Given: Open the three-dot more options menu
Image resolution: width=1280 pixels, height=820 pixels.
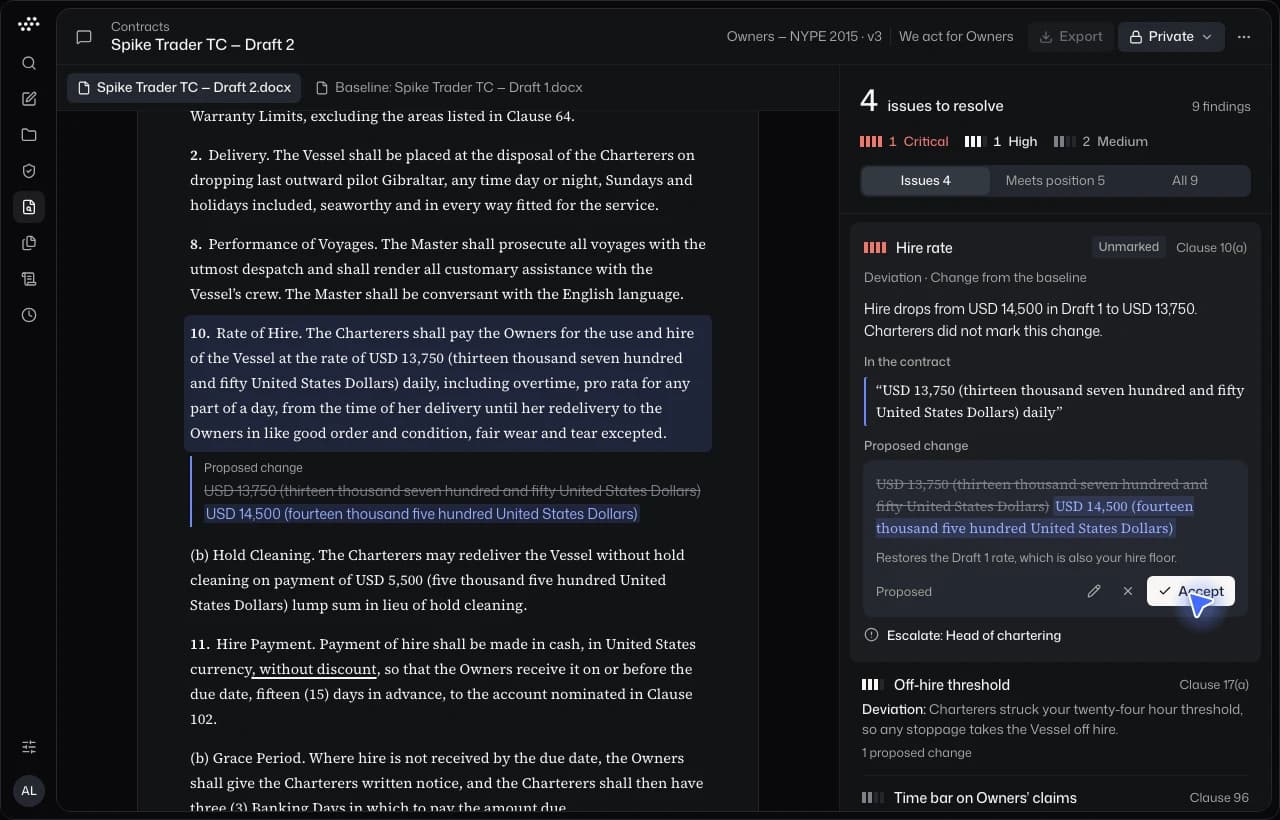Looking at the screenshot, I should tap(1244, 37).
